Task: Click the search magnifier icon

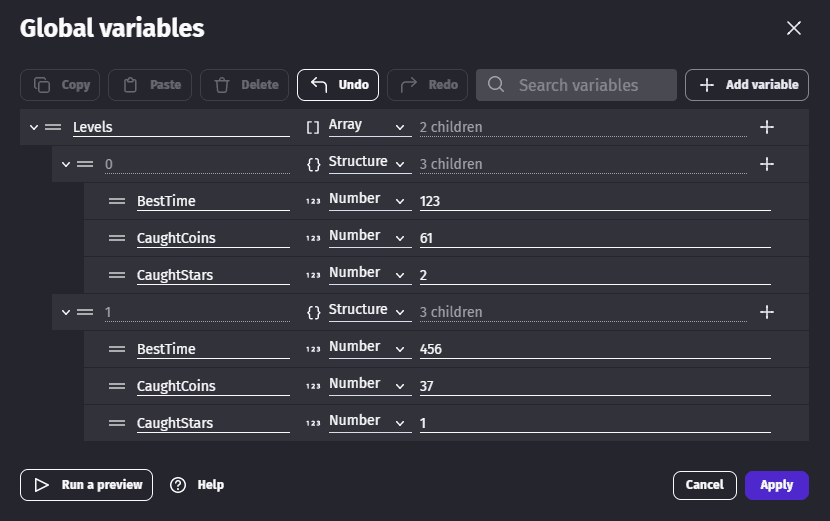Action: pyautogui.click(x=496, y=85)
